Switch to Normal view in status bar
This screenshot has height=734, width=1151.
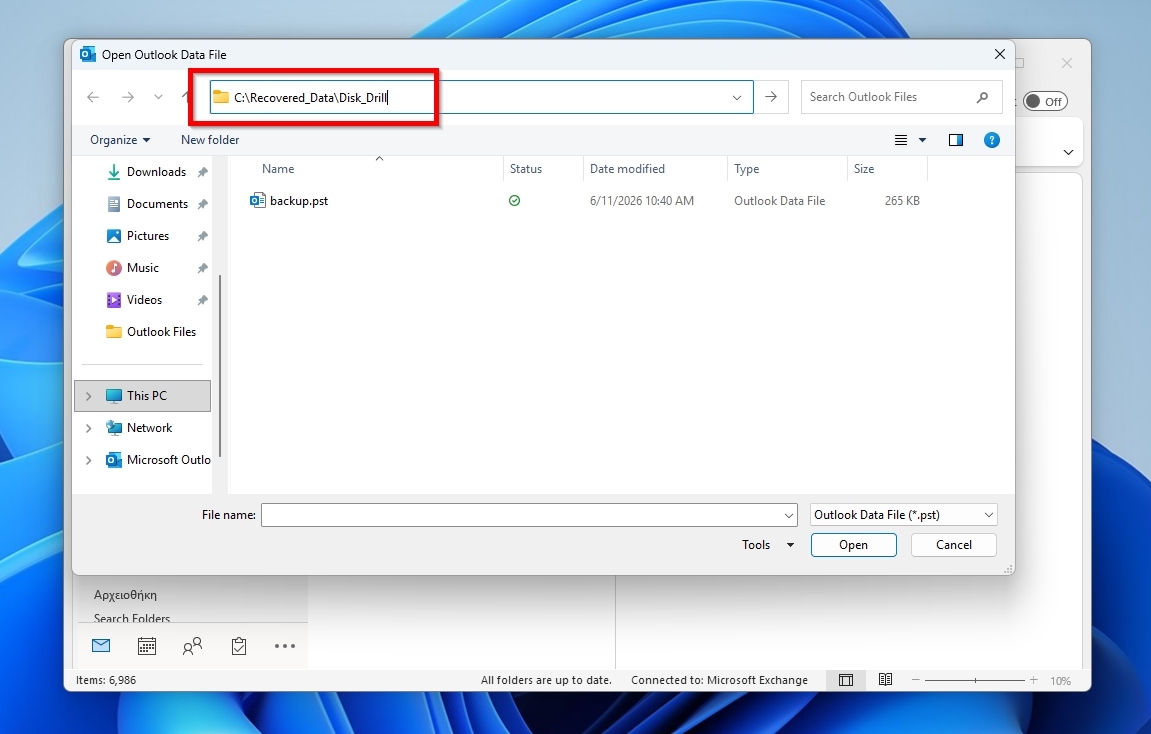[846, 680]
